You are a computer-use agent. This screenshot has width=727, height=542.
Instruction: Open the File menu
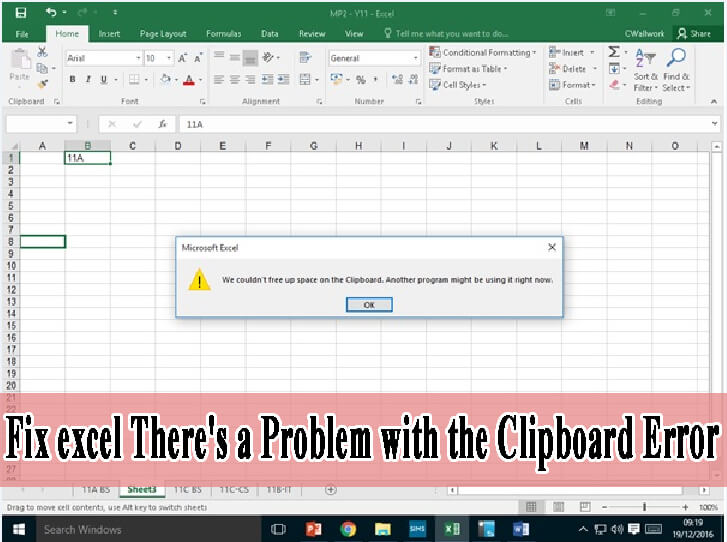[22, 34]
